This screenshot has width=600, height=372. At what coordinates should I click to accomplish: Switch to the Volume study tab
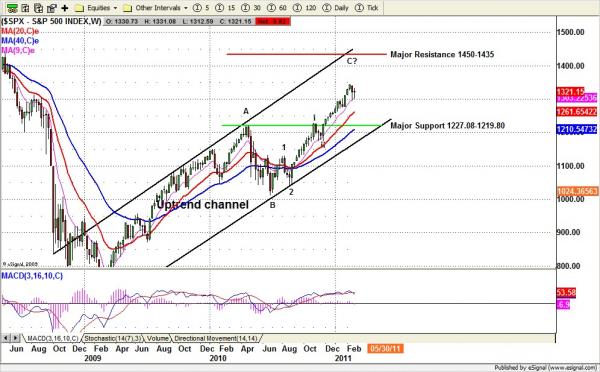click(x=158, y=338)
